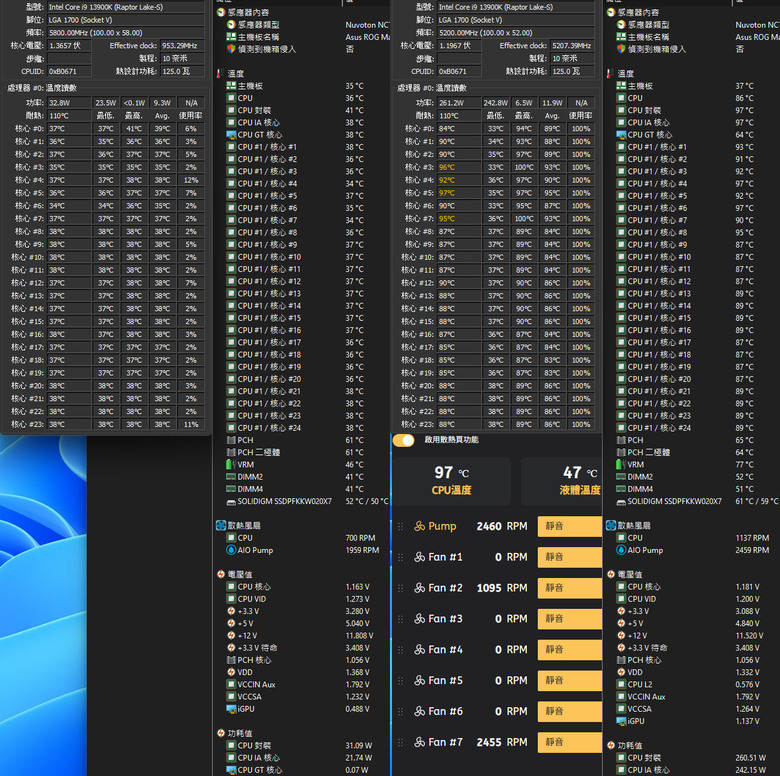The image size is (780, 776).
Task: Select CPU GT 核心 row reading 64 °C
Action: tap(697, 135)
